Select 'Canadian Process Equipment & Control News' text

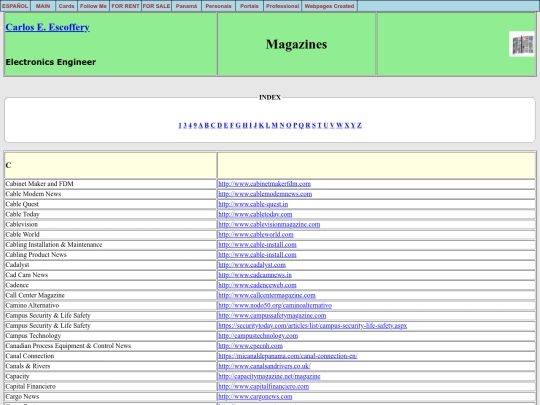(68, 346)
